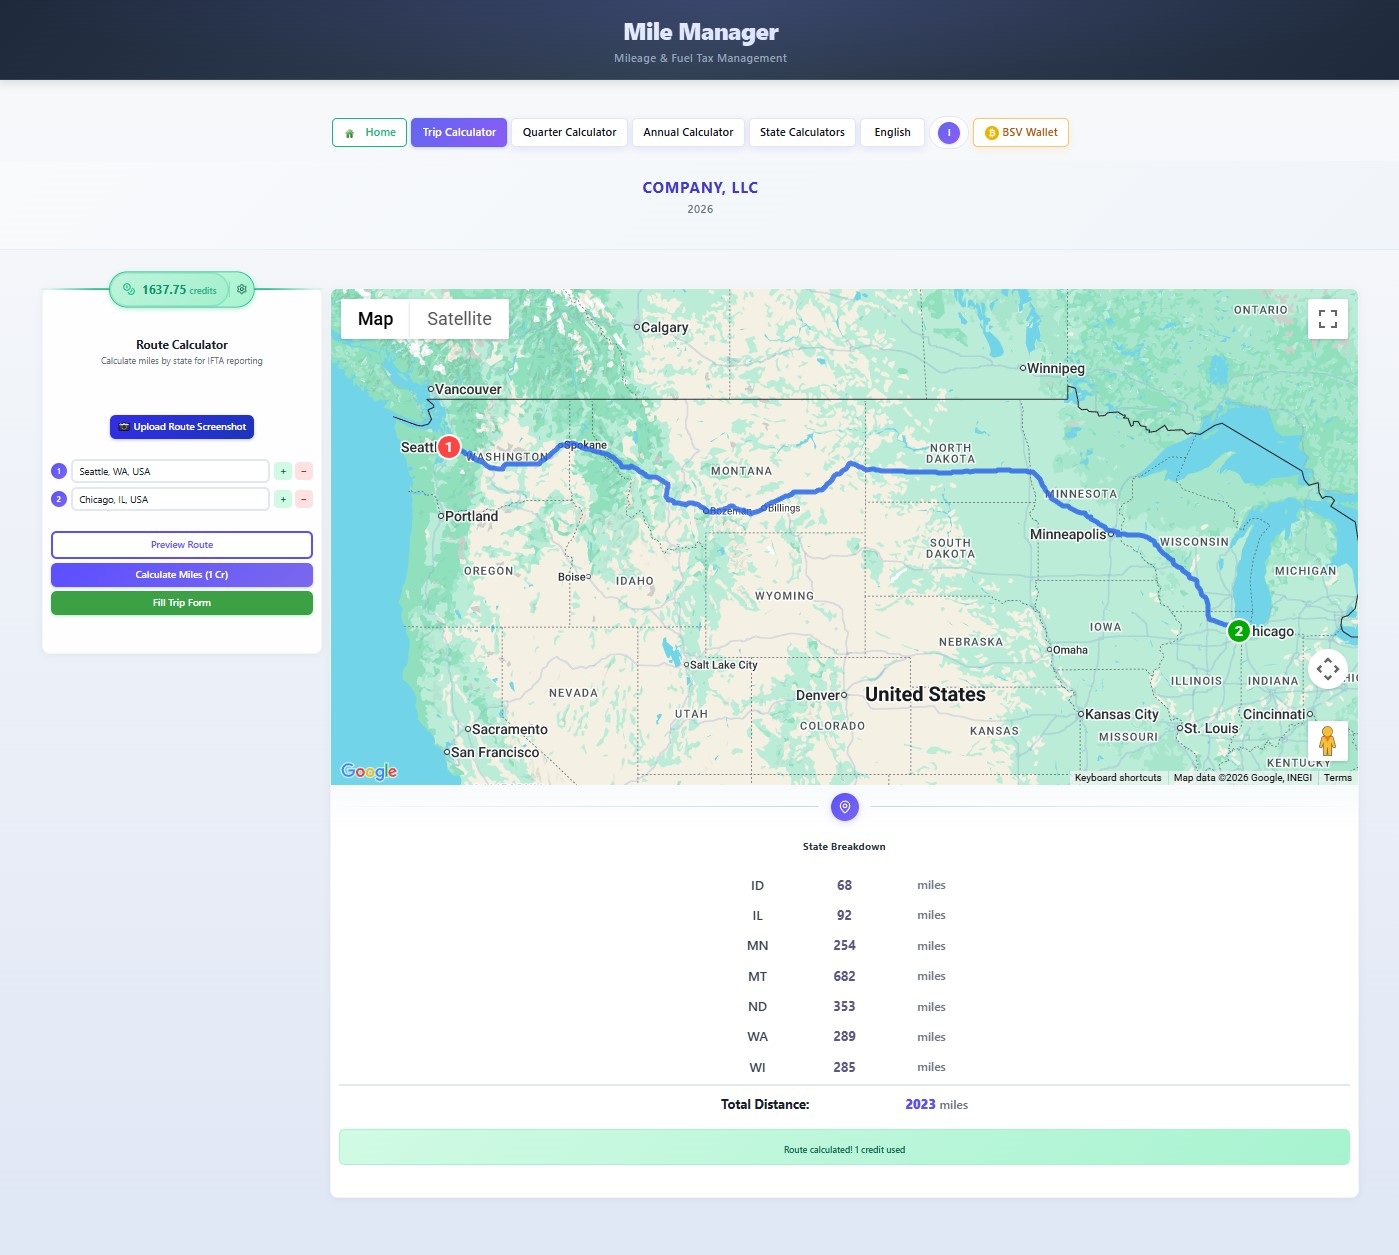Open the purple profile avatar icon

948,132
